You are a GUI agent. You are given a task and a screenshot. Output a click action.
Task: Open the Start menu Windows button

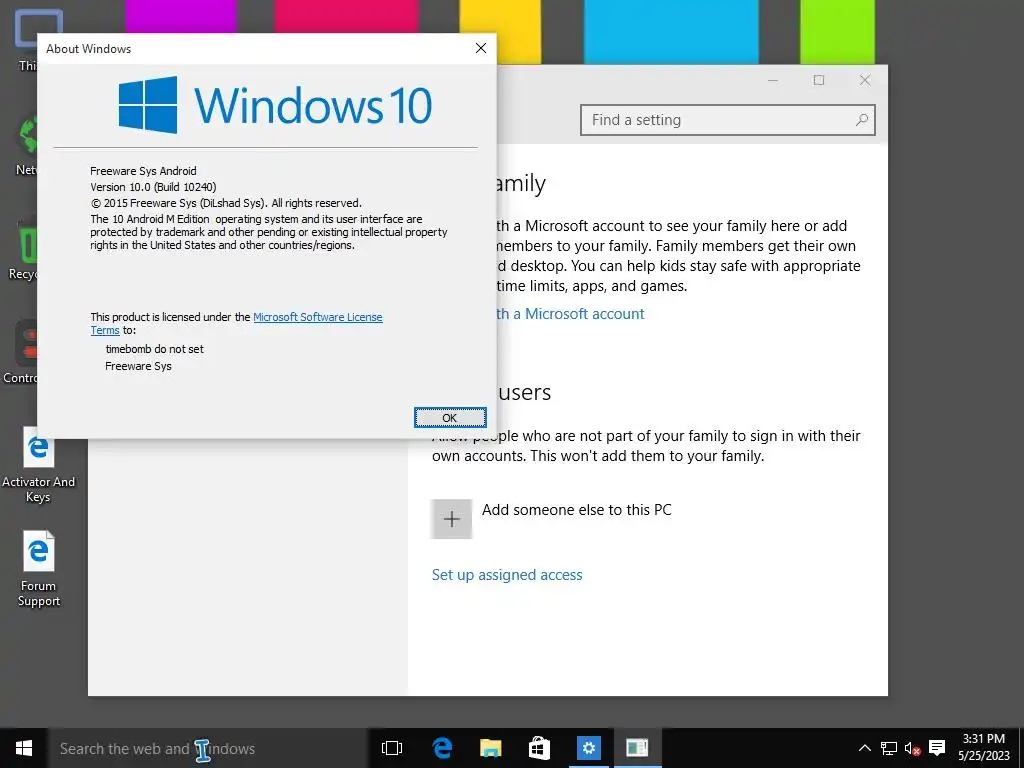pyautogui.click(x=24, y=748)
